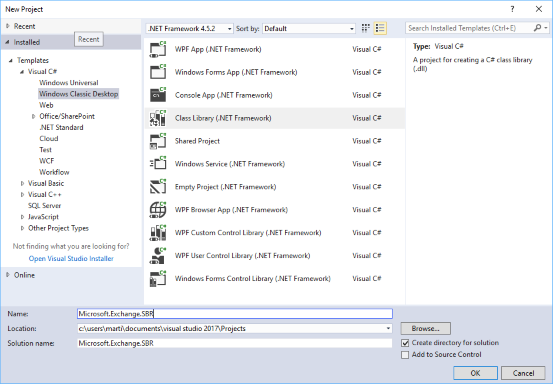Screen dimensions: 553x384
Task: Click the Browse... button
Action: pyautogui.click(x=425, y=329)
